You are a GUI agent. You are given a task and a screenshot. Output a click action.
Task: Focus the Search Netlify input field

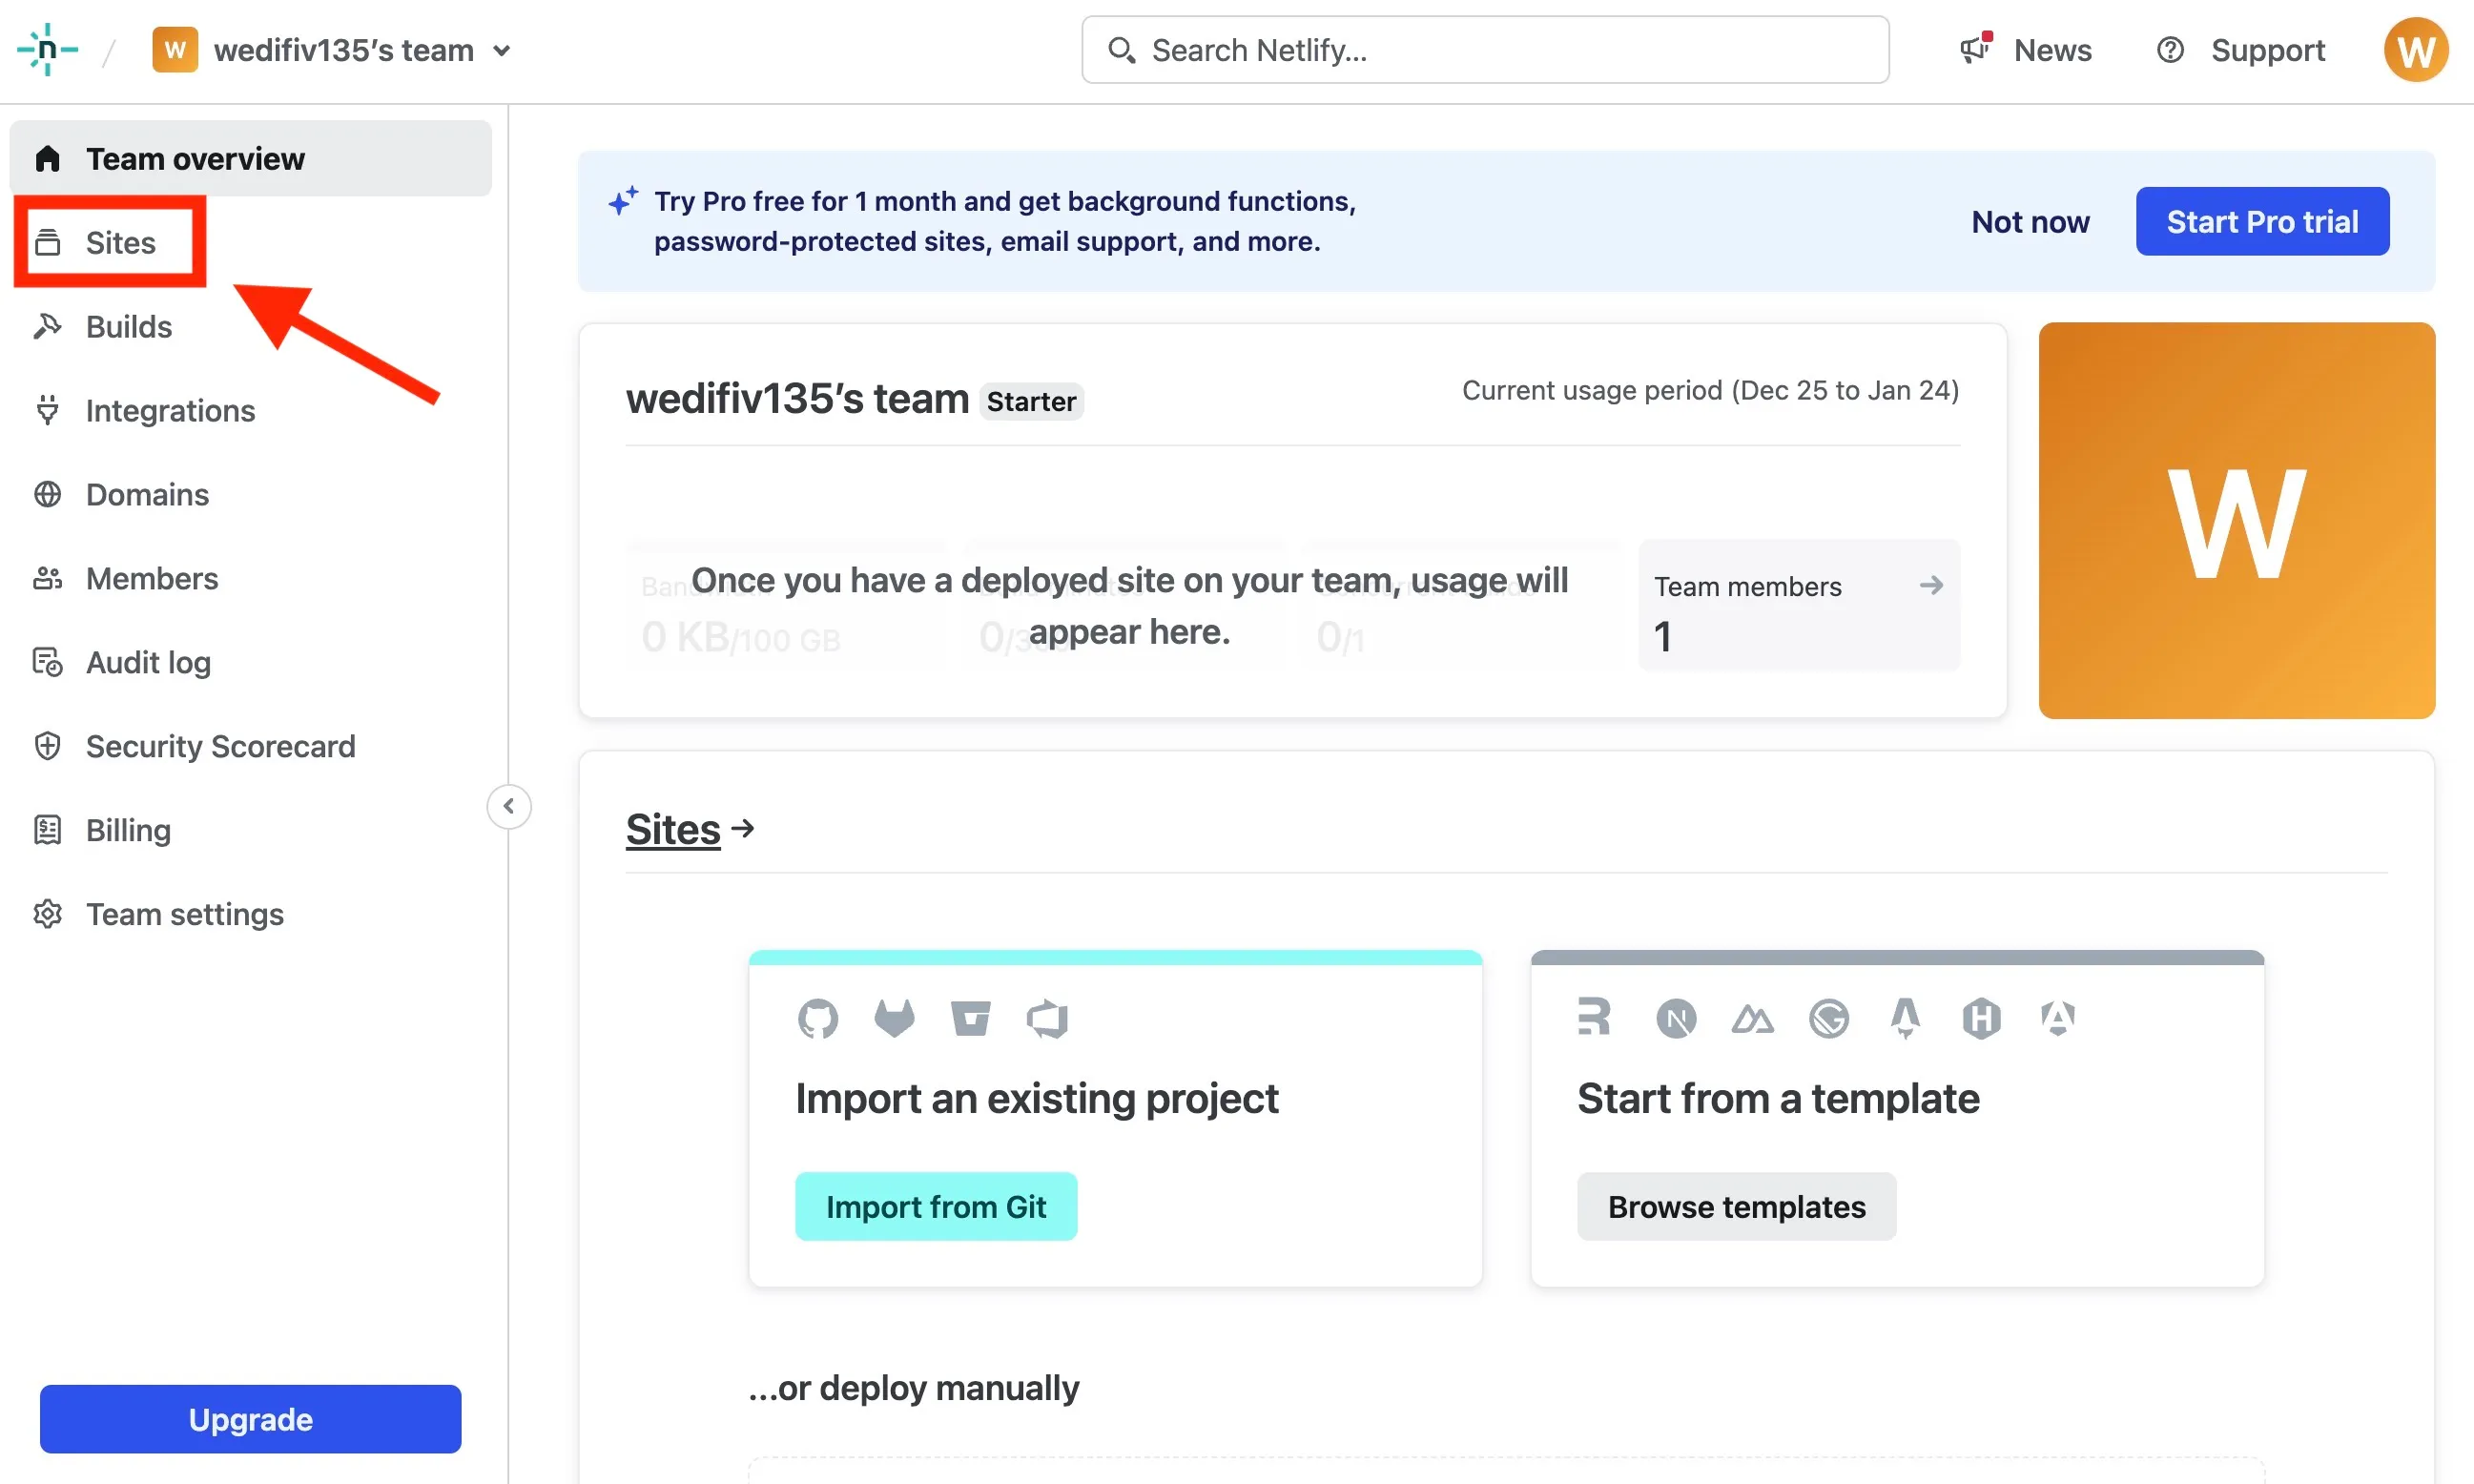click(1485, 50)
